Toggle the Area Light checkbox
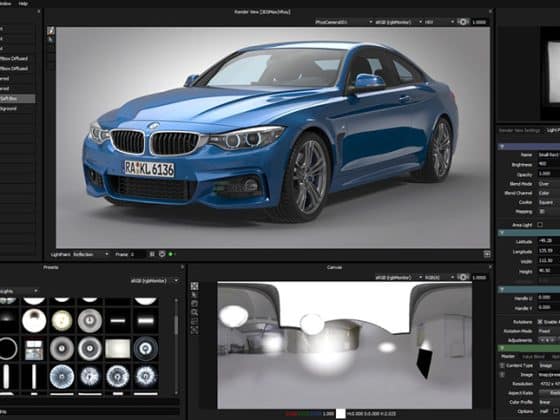Viewport: 560px width, 420px height. tap(540, 225)
